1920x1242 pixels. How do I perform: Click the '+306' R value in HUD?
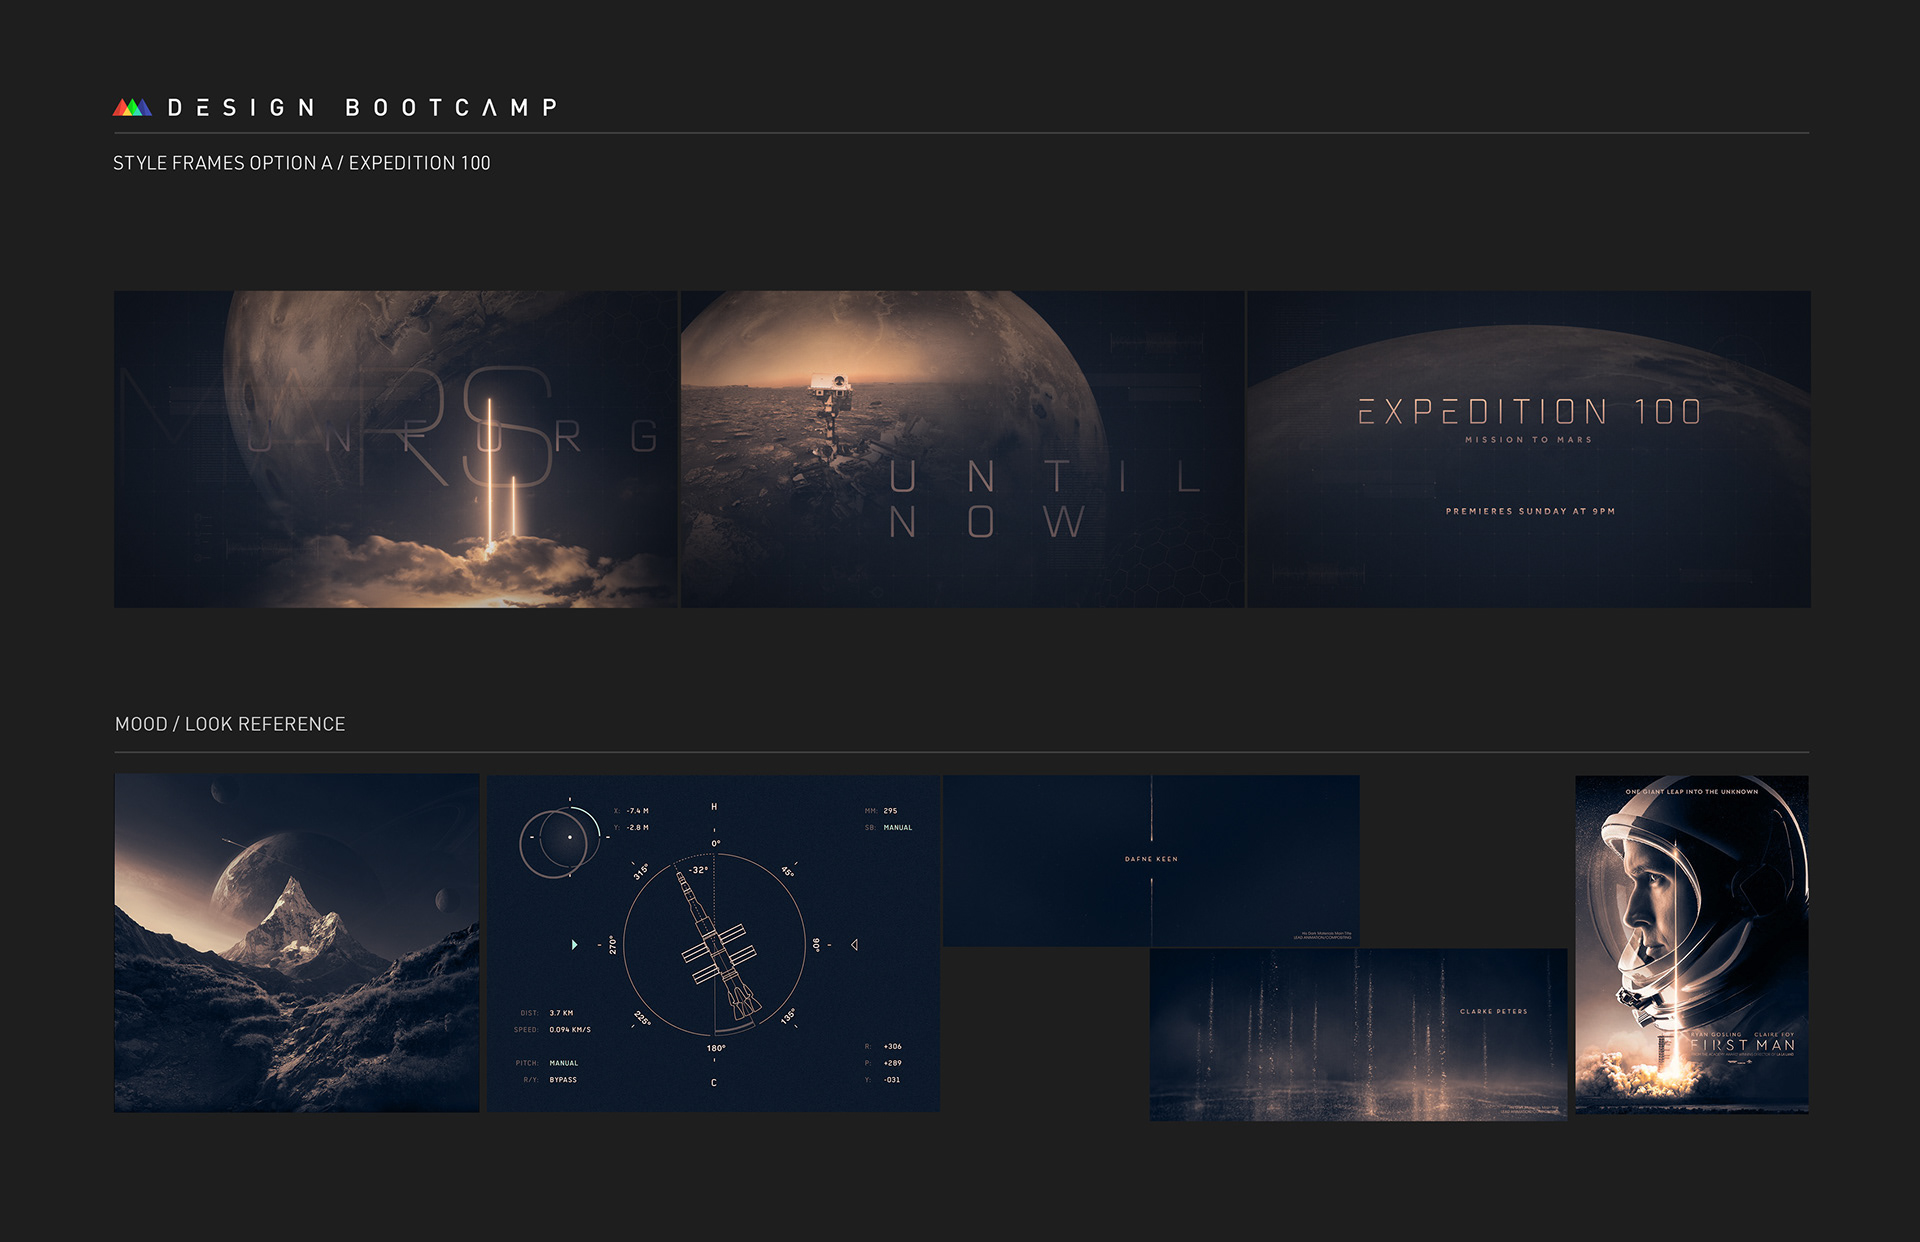(892, 1046)
